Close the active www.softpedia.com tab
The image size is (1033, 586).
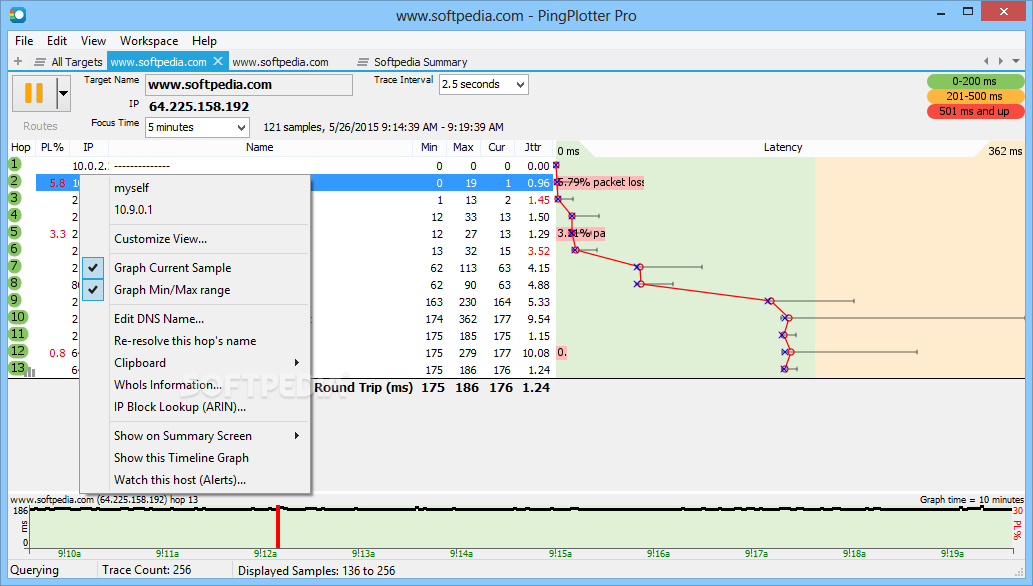(x=218, y=61)
